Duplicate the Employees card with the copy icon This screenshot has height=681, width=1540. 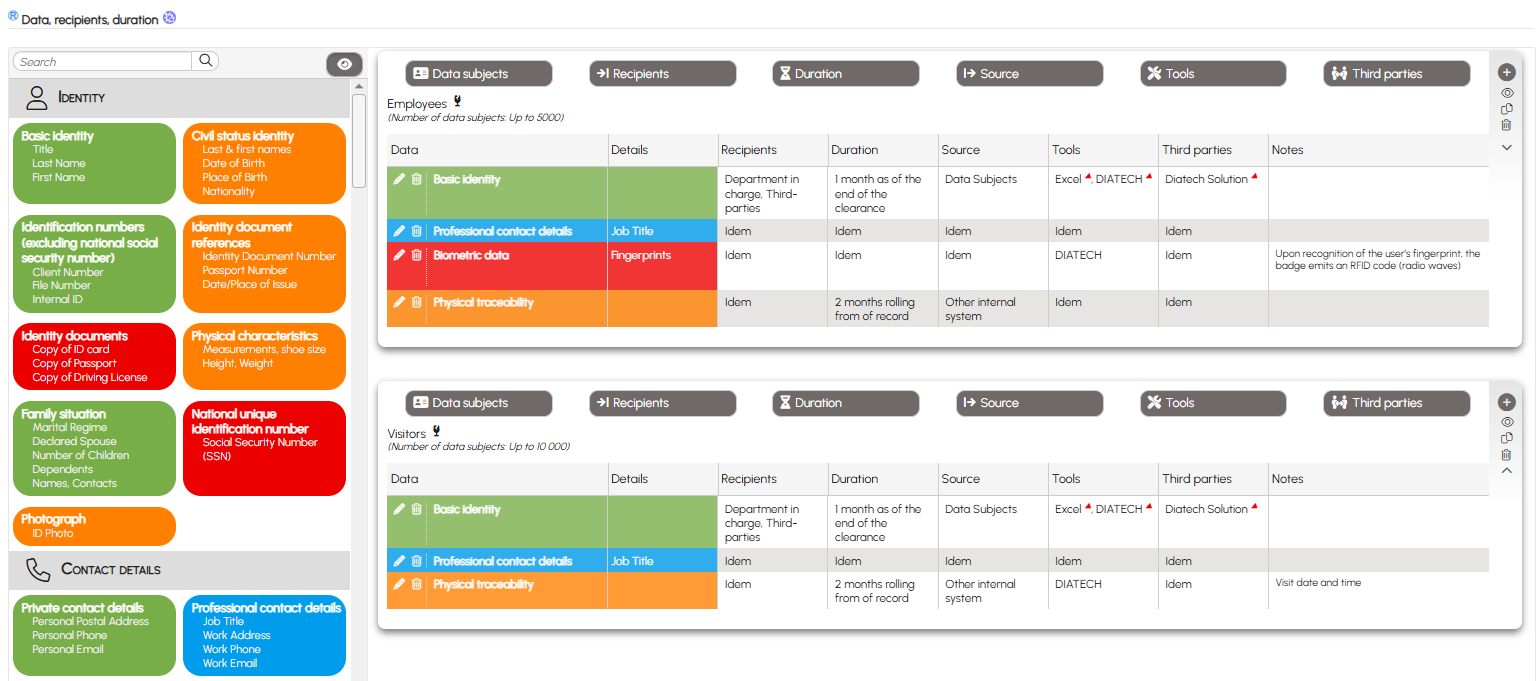[x=1507, y=109]
